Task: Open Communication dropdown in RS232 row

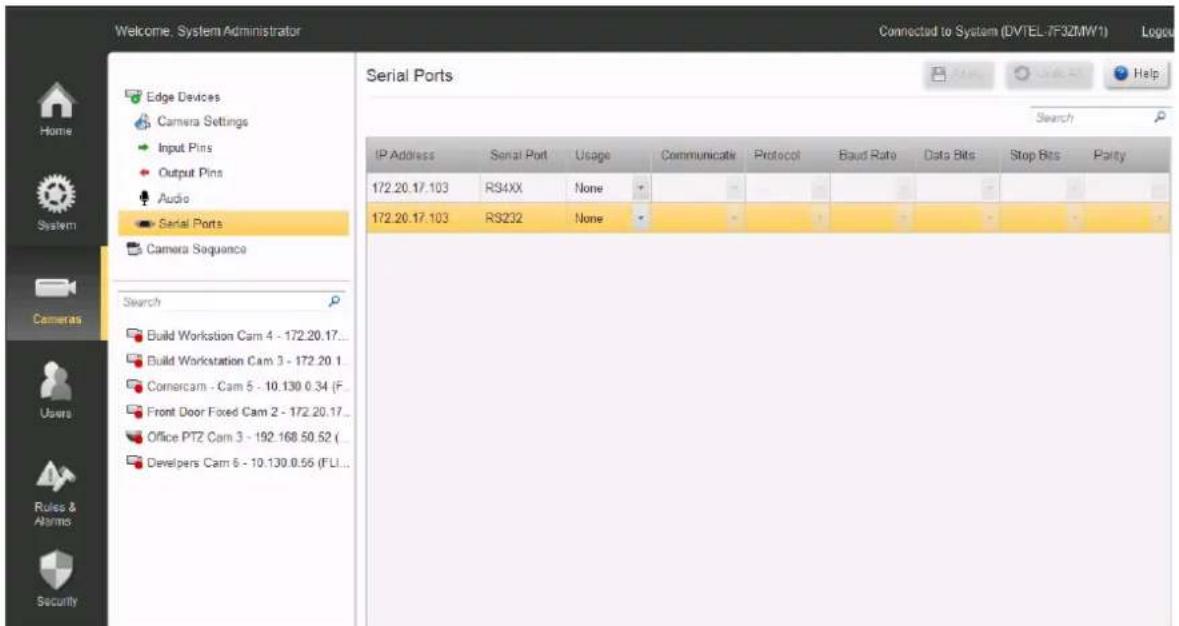Action: [x=734, y=218]
